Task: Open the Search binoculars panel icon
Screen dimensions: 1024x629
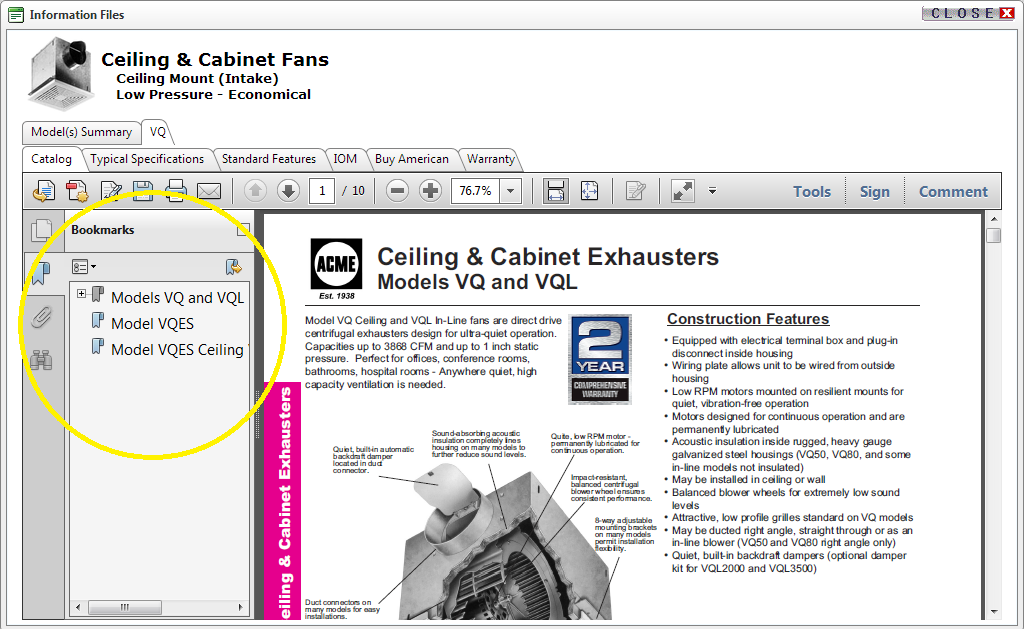Action: coord(41,360)
